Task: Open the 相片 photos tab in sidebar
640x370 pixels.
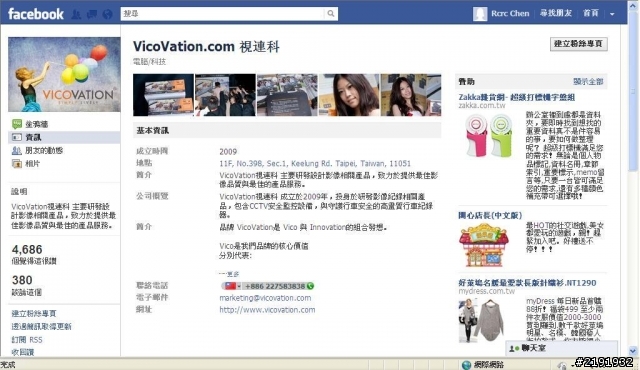Action: [33, 164]
